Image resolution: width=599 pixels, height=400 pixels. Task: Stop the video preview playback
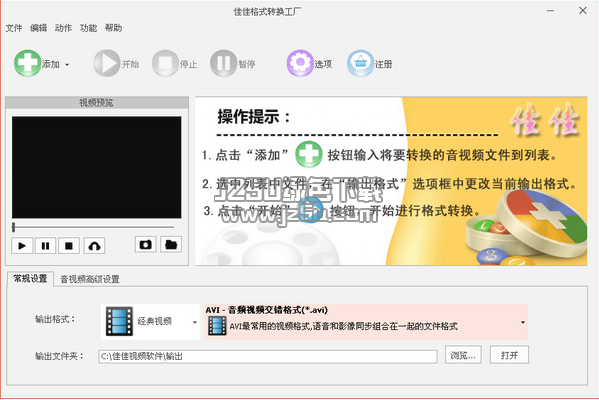(69, 246)
